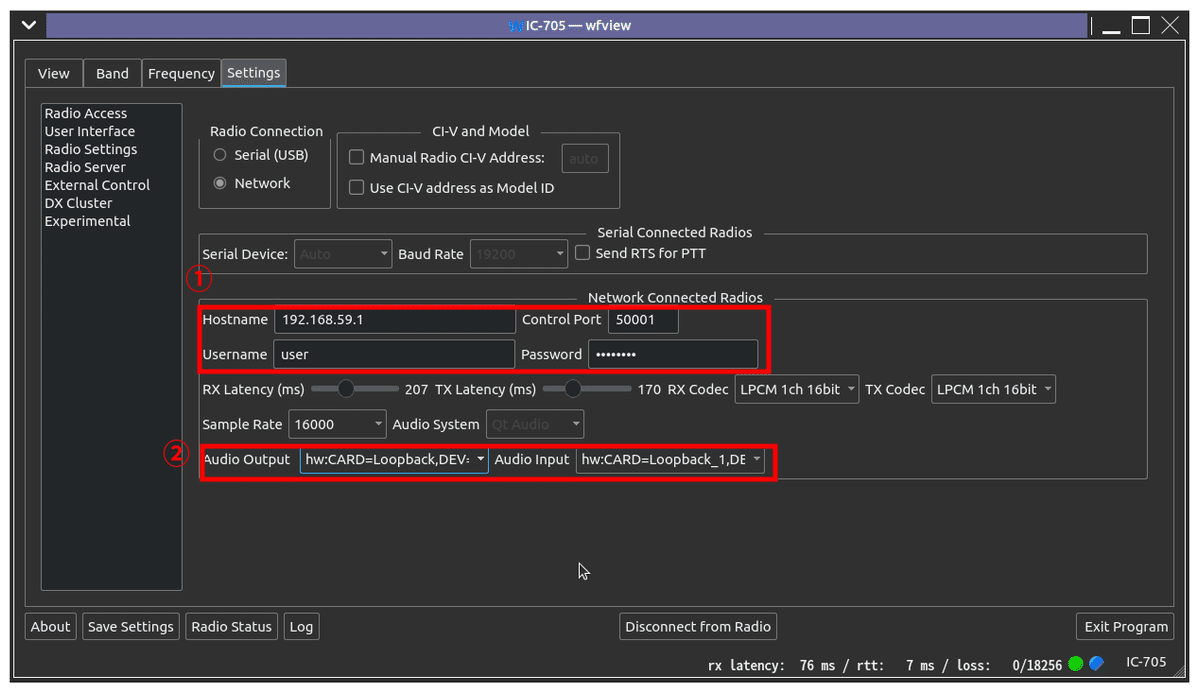Viewport: 1200px width, 693px height.
Task: Open the title bar chevron menu
Action: point(27,25)
